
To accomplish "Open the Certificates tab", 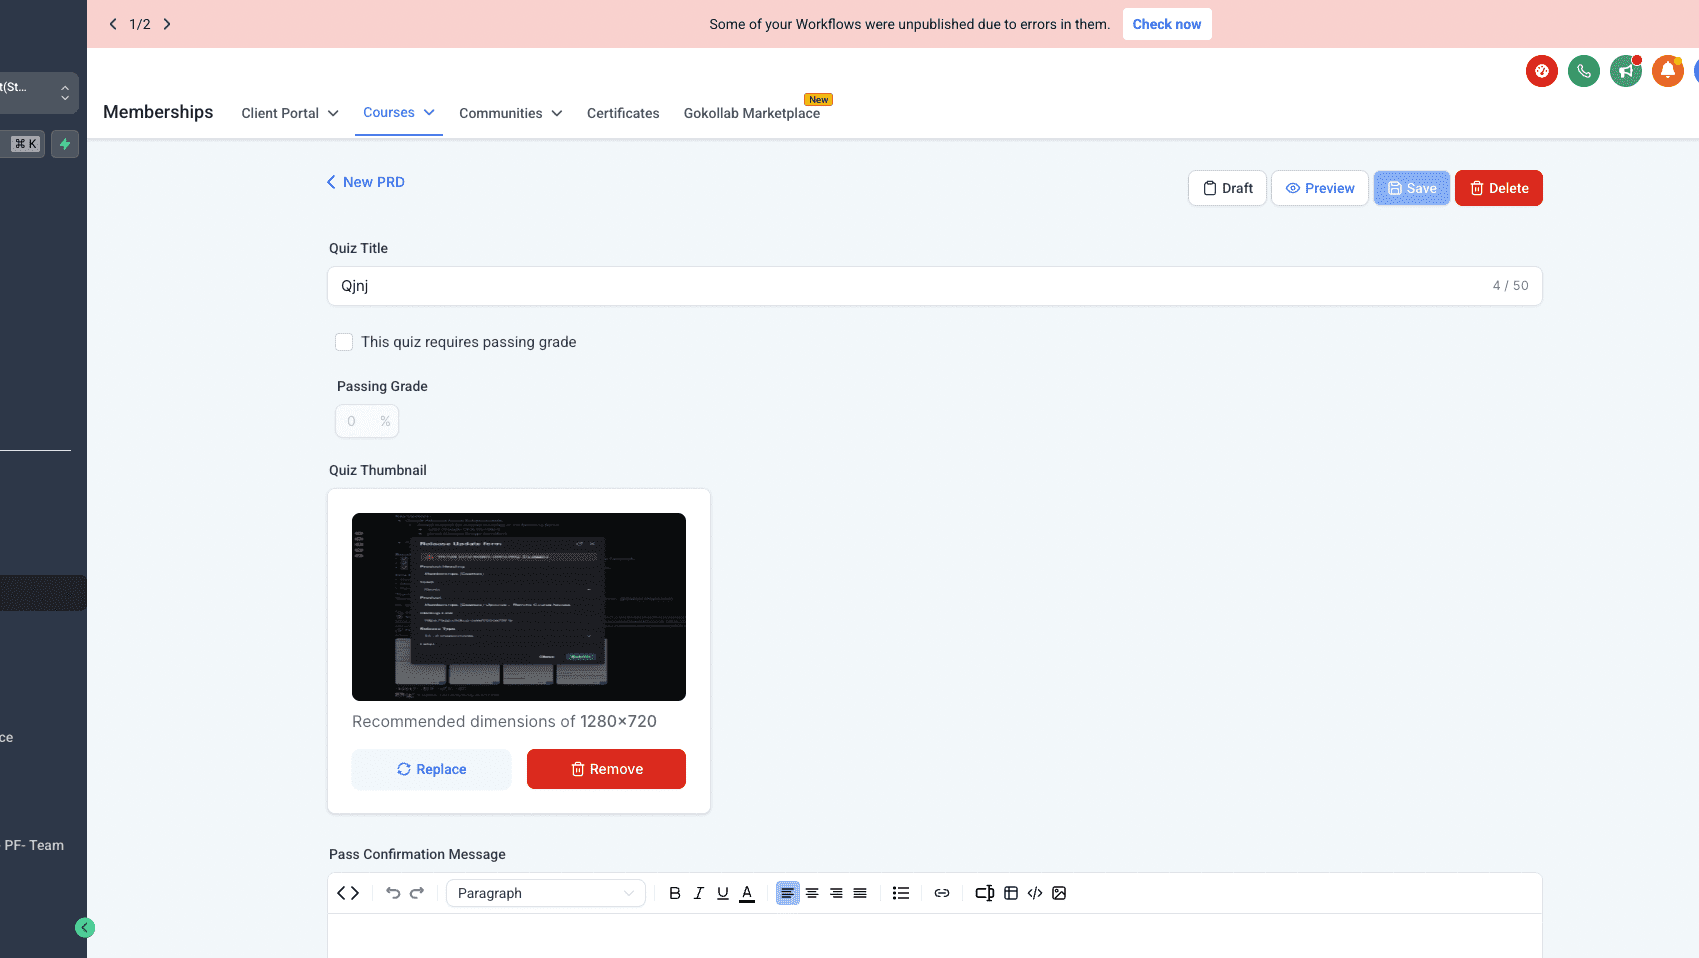I will tap(623, 113).
